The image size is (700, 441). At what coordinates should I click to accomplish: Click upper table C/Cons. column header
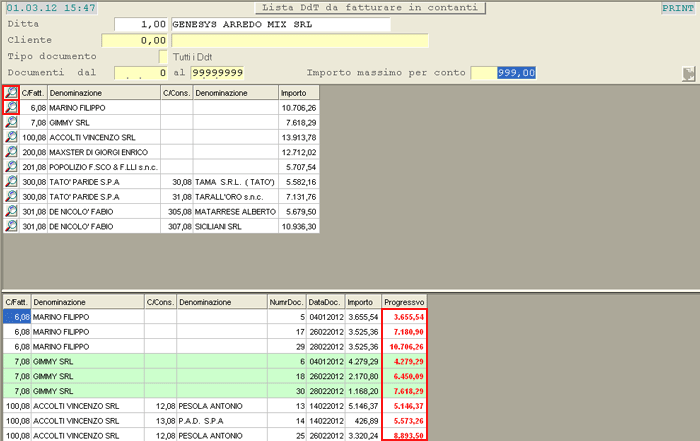pyautogui.click(x=177, y=93)
